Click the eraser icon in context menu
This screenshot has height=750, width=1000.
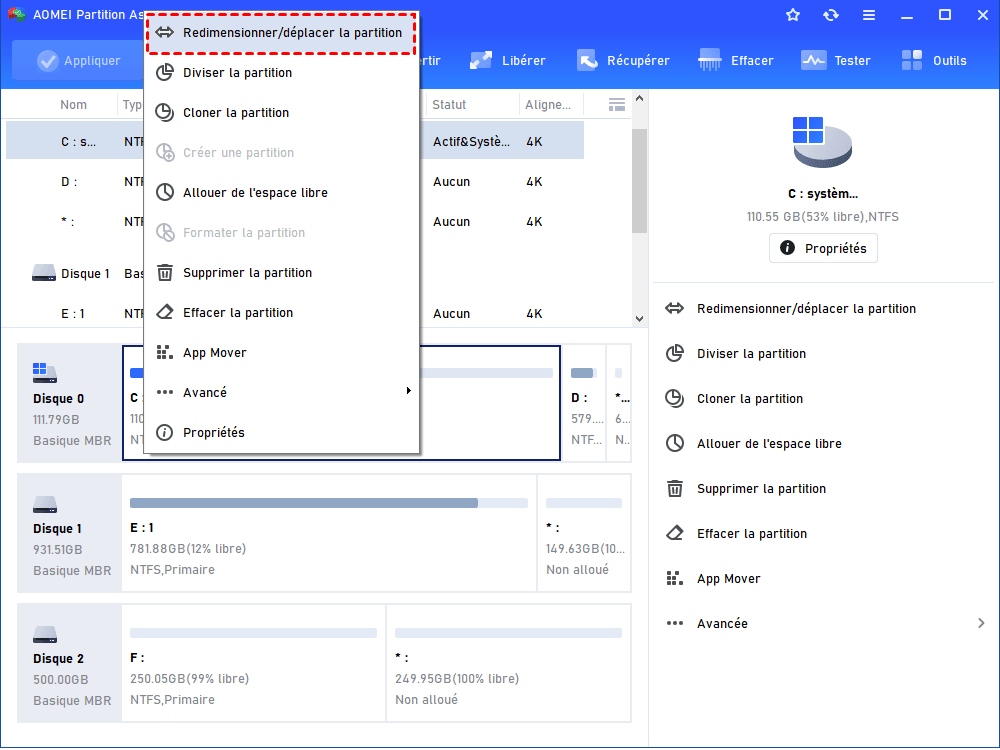click(165, 312)
